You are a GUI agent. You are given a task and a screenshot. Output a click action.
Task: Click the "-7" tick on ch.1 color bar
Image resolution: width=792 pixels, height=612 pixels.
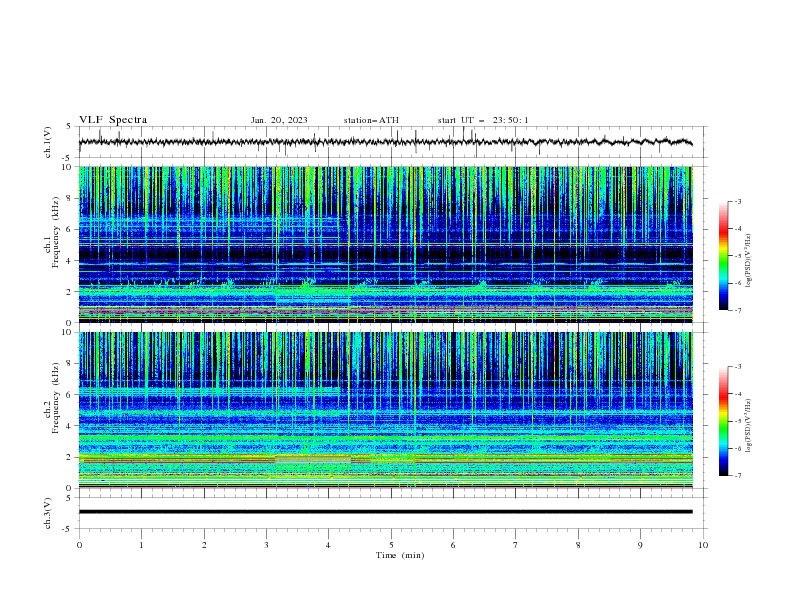tap(737, 310)
